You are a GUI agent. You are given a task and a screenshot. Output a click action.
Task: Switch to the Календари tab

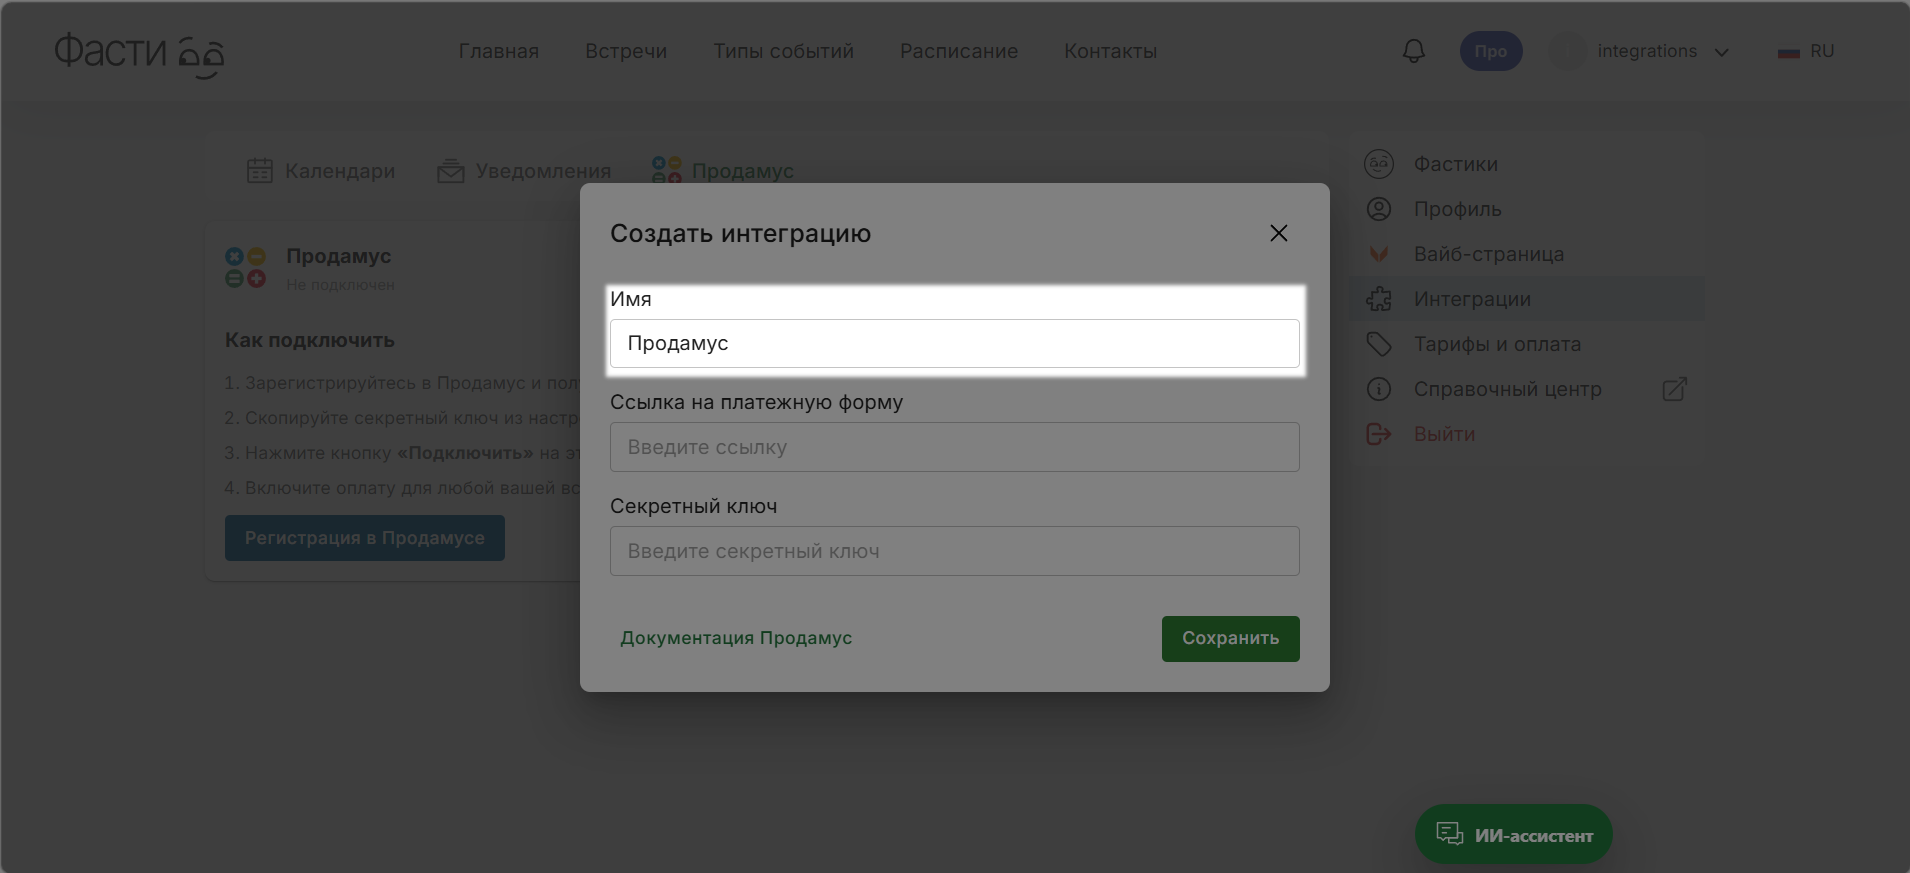[x=321, y=171]
